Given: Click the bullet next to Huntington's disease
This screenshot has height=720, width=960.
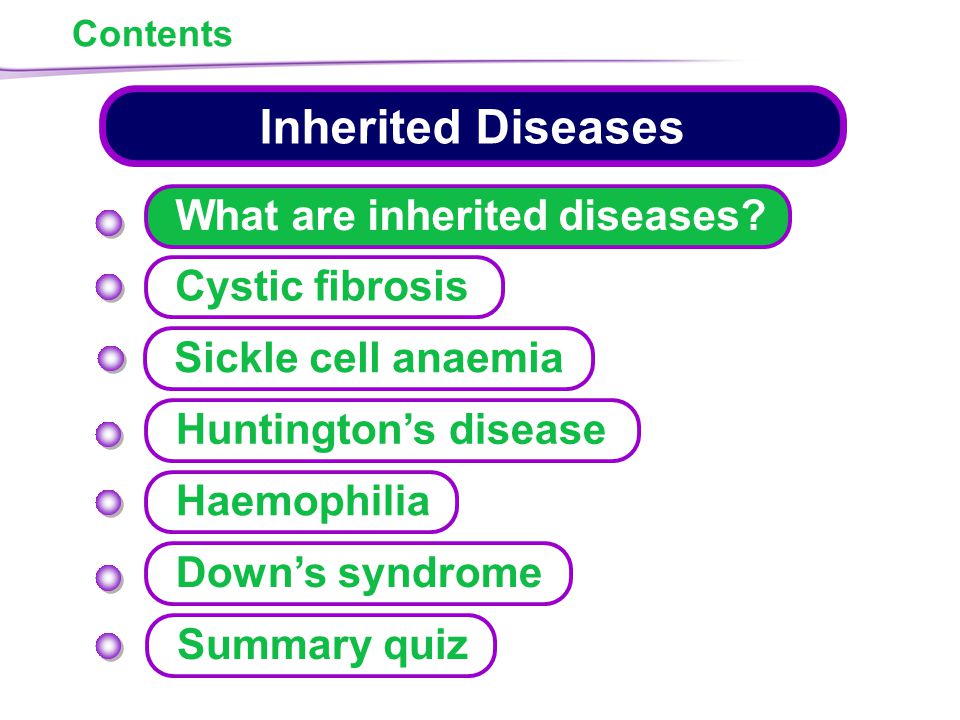Looking at the screenshot, I should [x=110, y=435].
